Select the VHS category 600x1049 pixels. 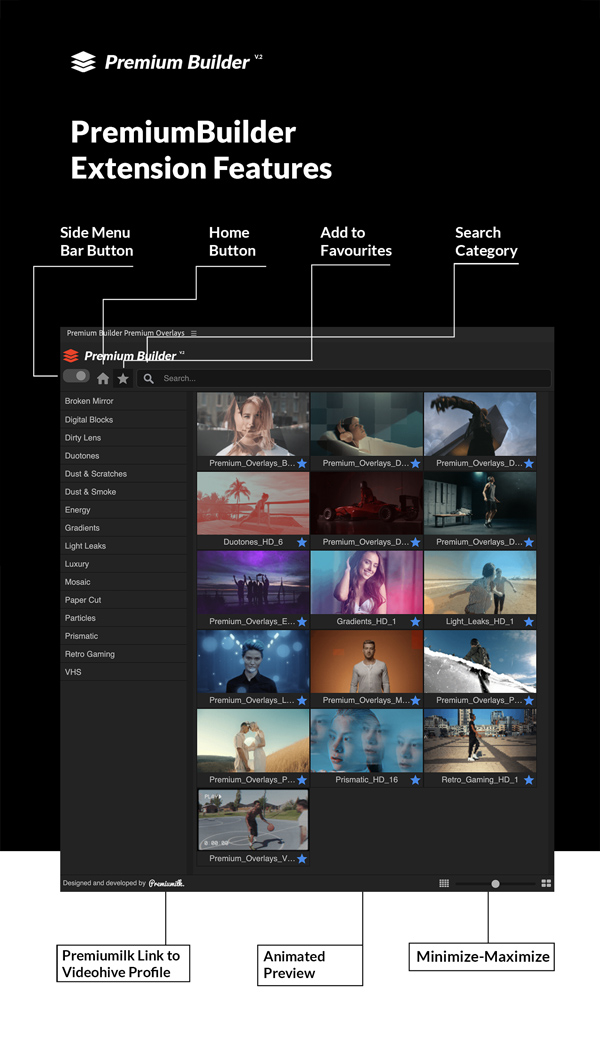click(x=124, y=672)
